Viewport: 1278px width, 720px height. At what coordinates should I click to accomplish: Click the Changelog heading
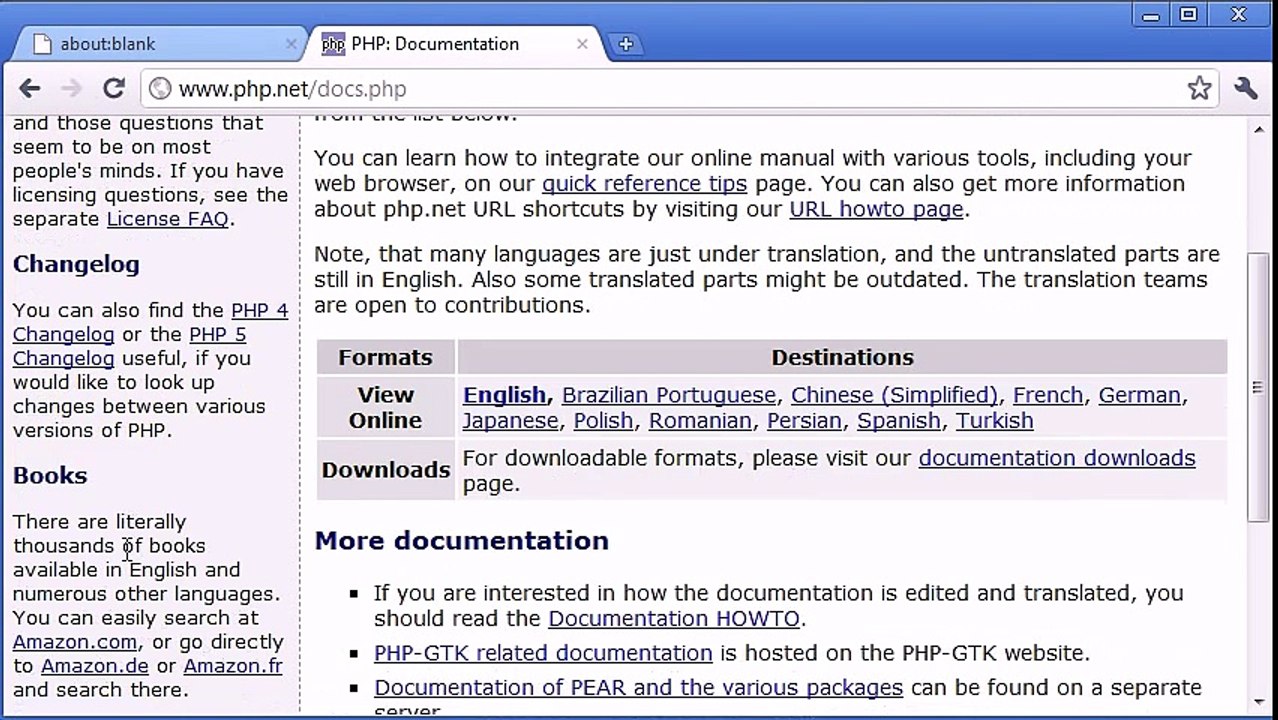pos(76,264)
